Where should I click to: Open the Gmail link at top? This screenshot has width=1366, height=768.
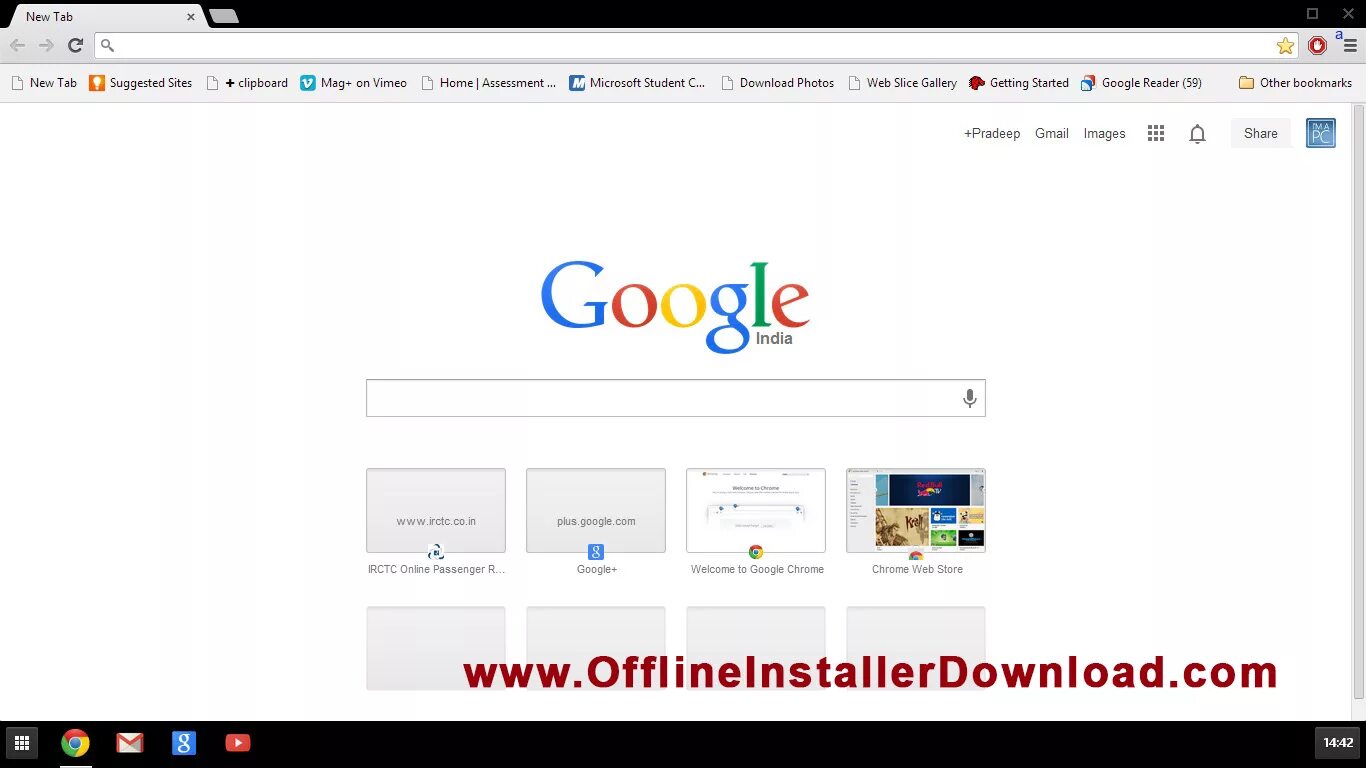[1052, 133]
